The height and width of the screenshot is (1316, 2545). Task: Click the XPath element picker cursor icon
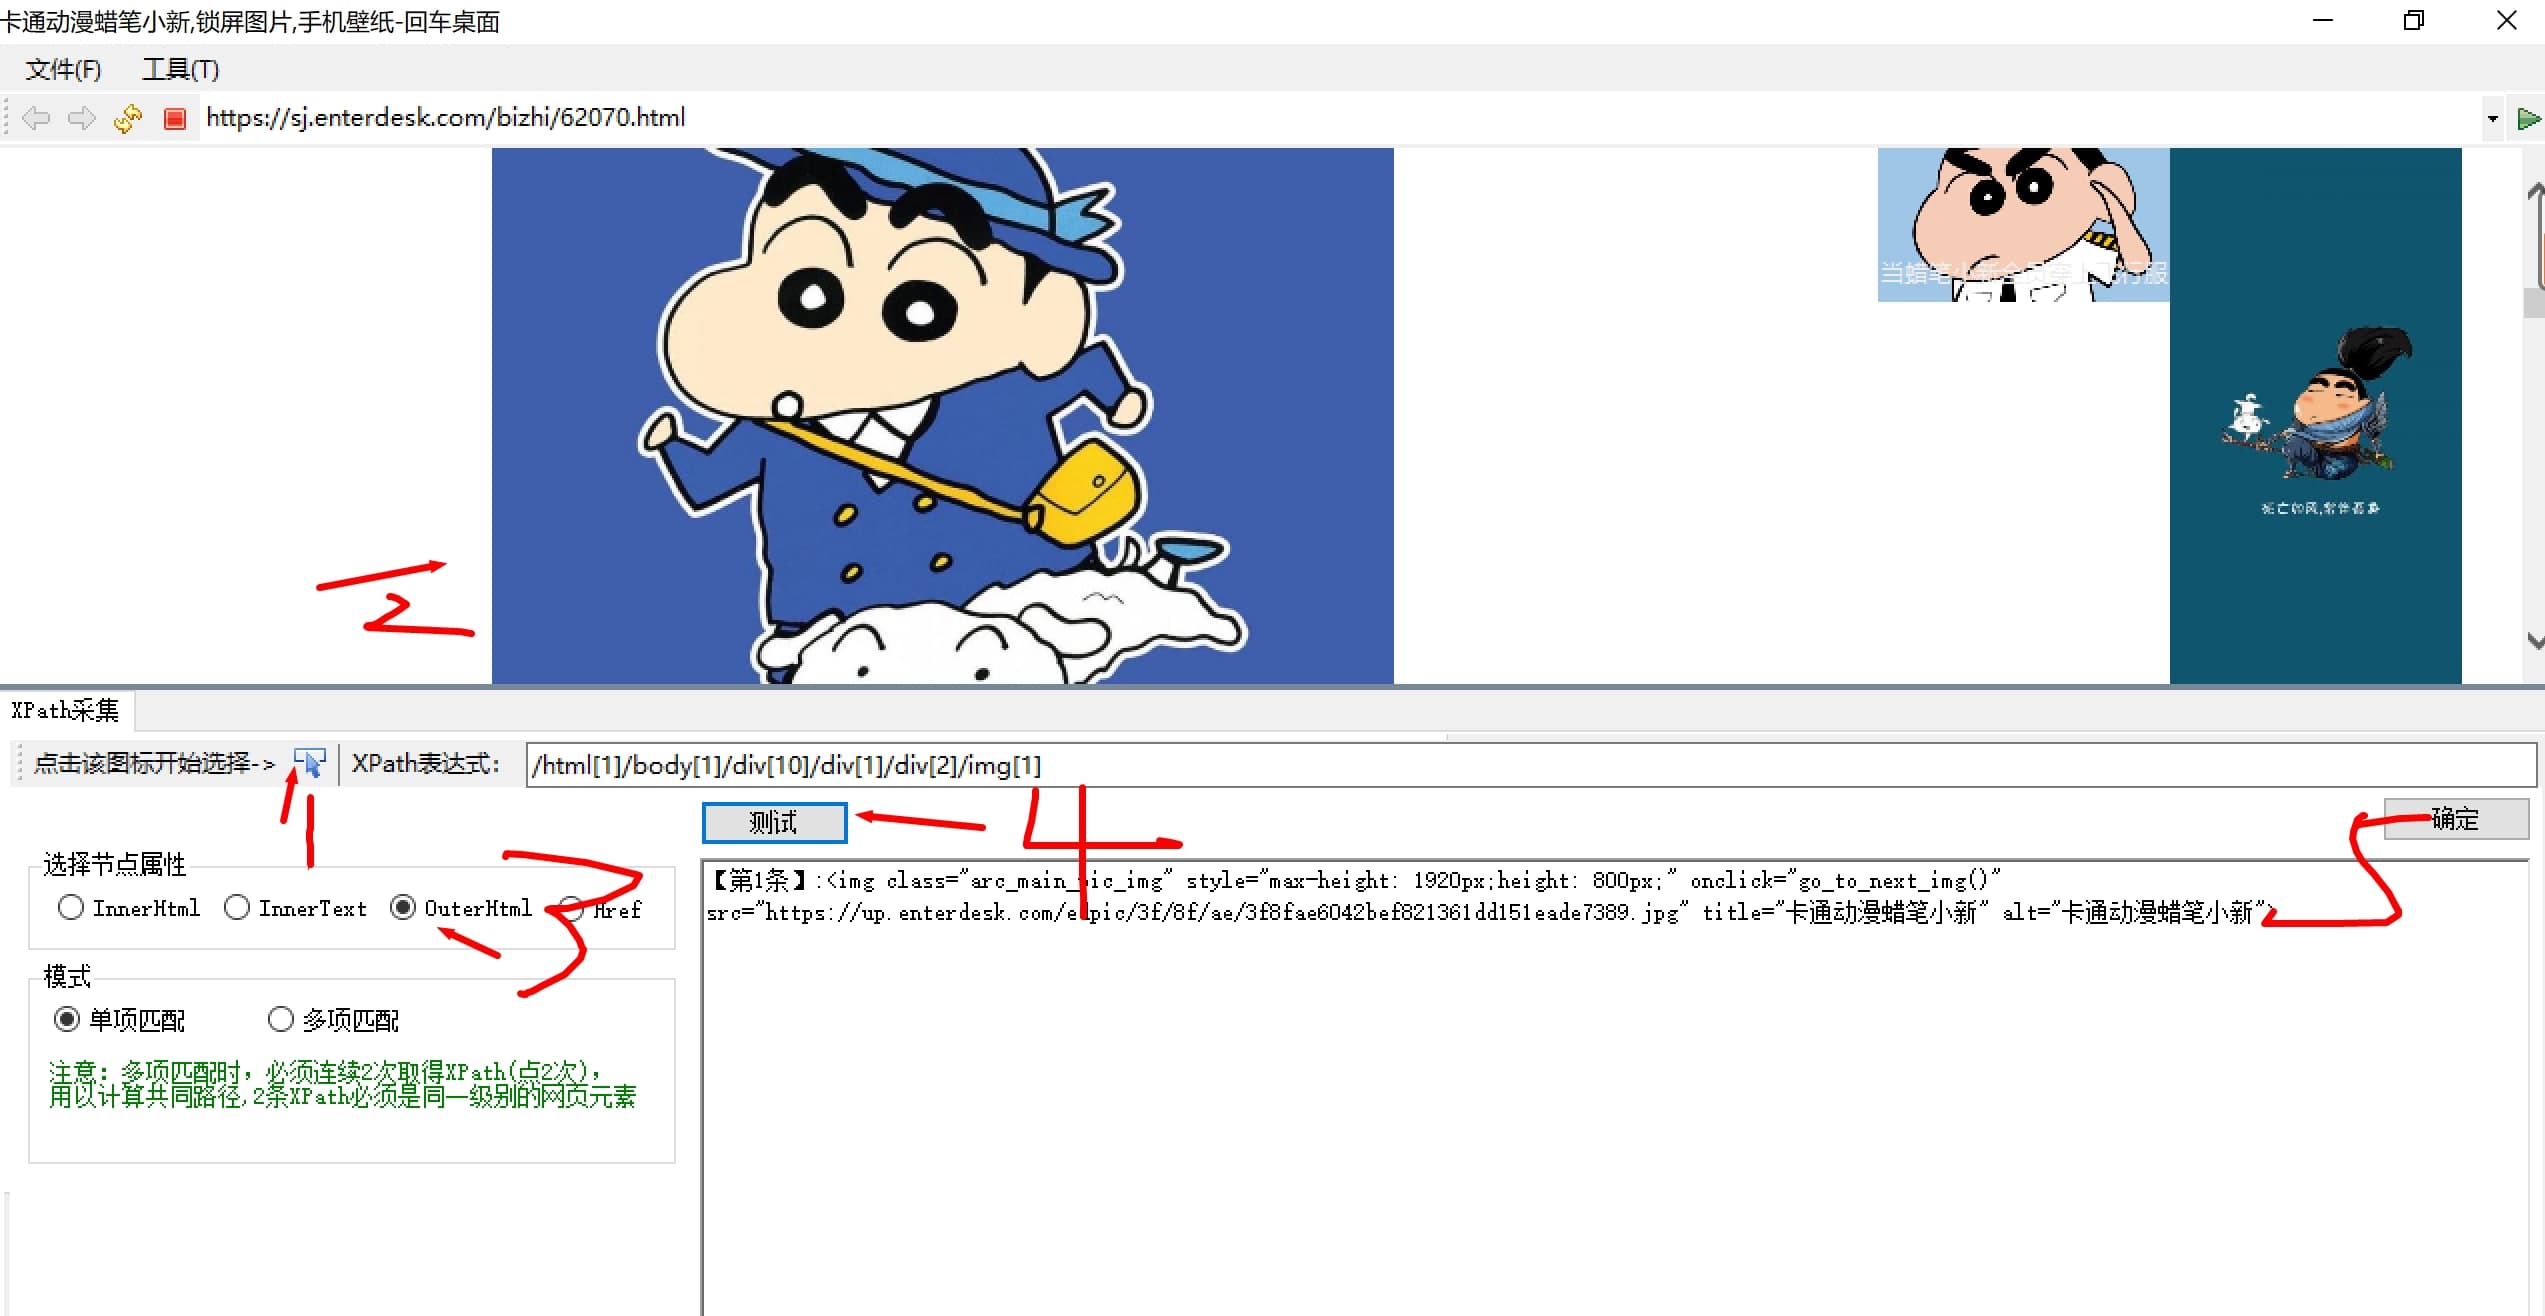(x=309, y=763)
